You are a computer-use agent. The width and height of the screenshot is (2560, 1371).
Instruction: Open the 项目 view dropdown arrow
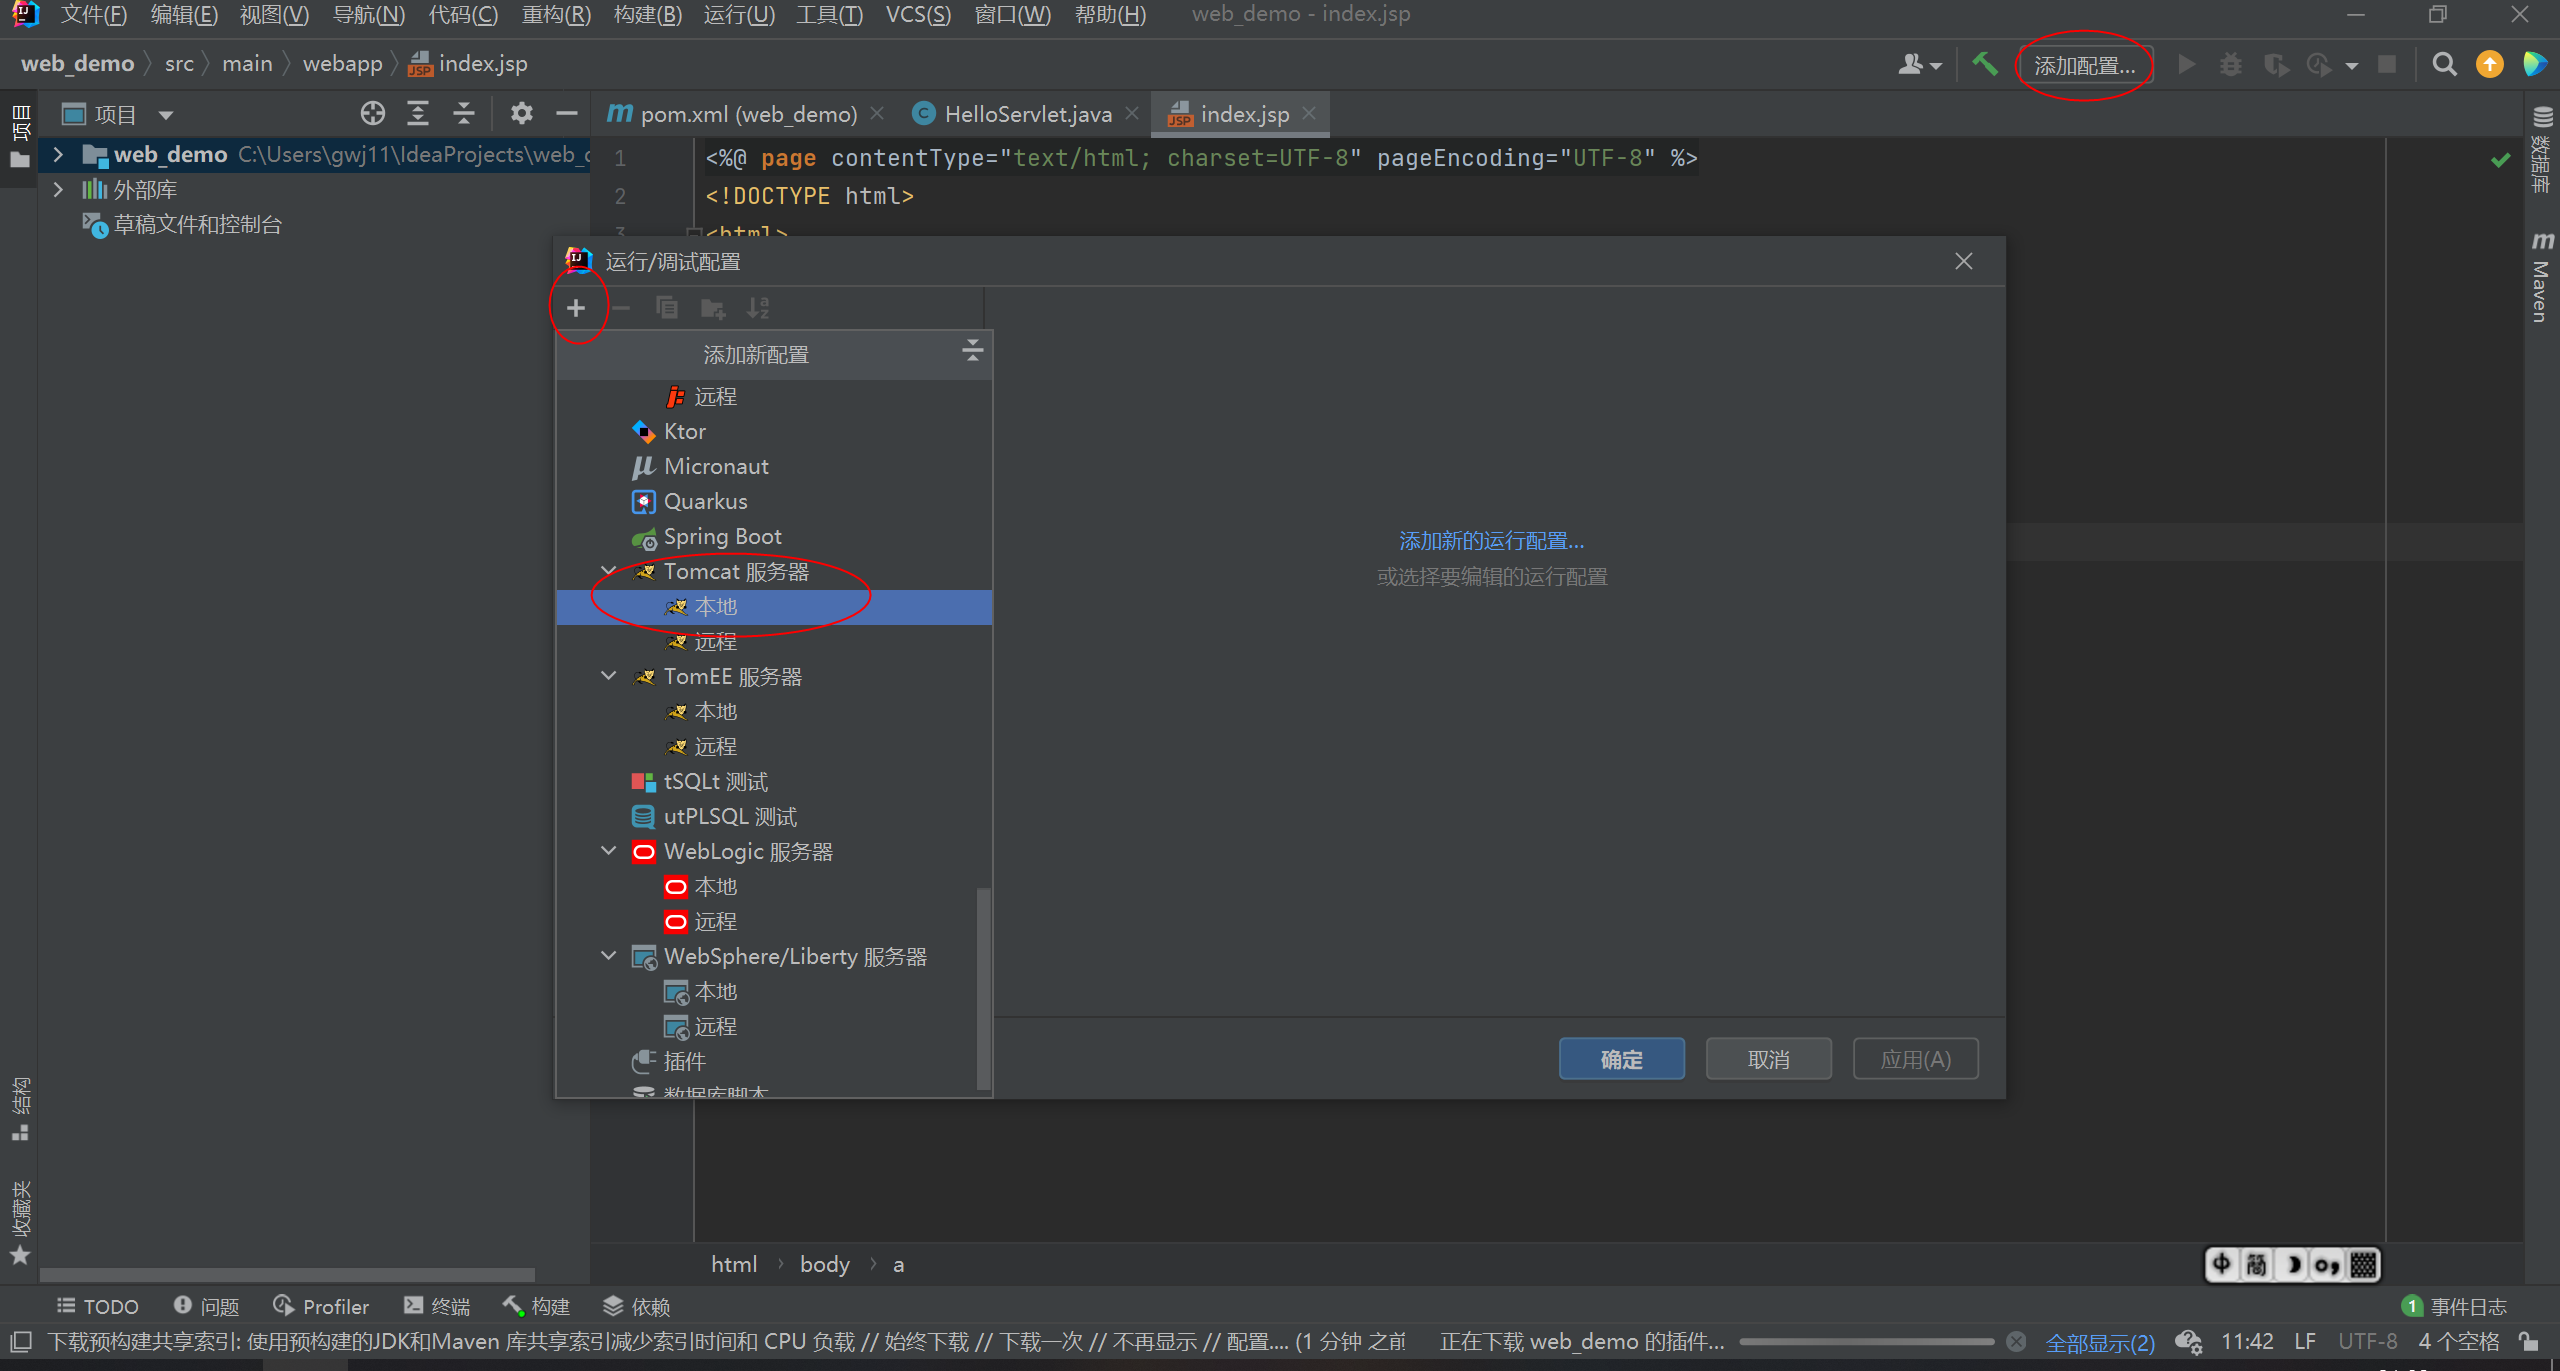pyautogui.click(x=166, y=115)
